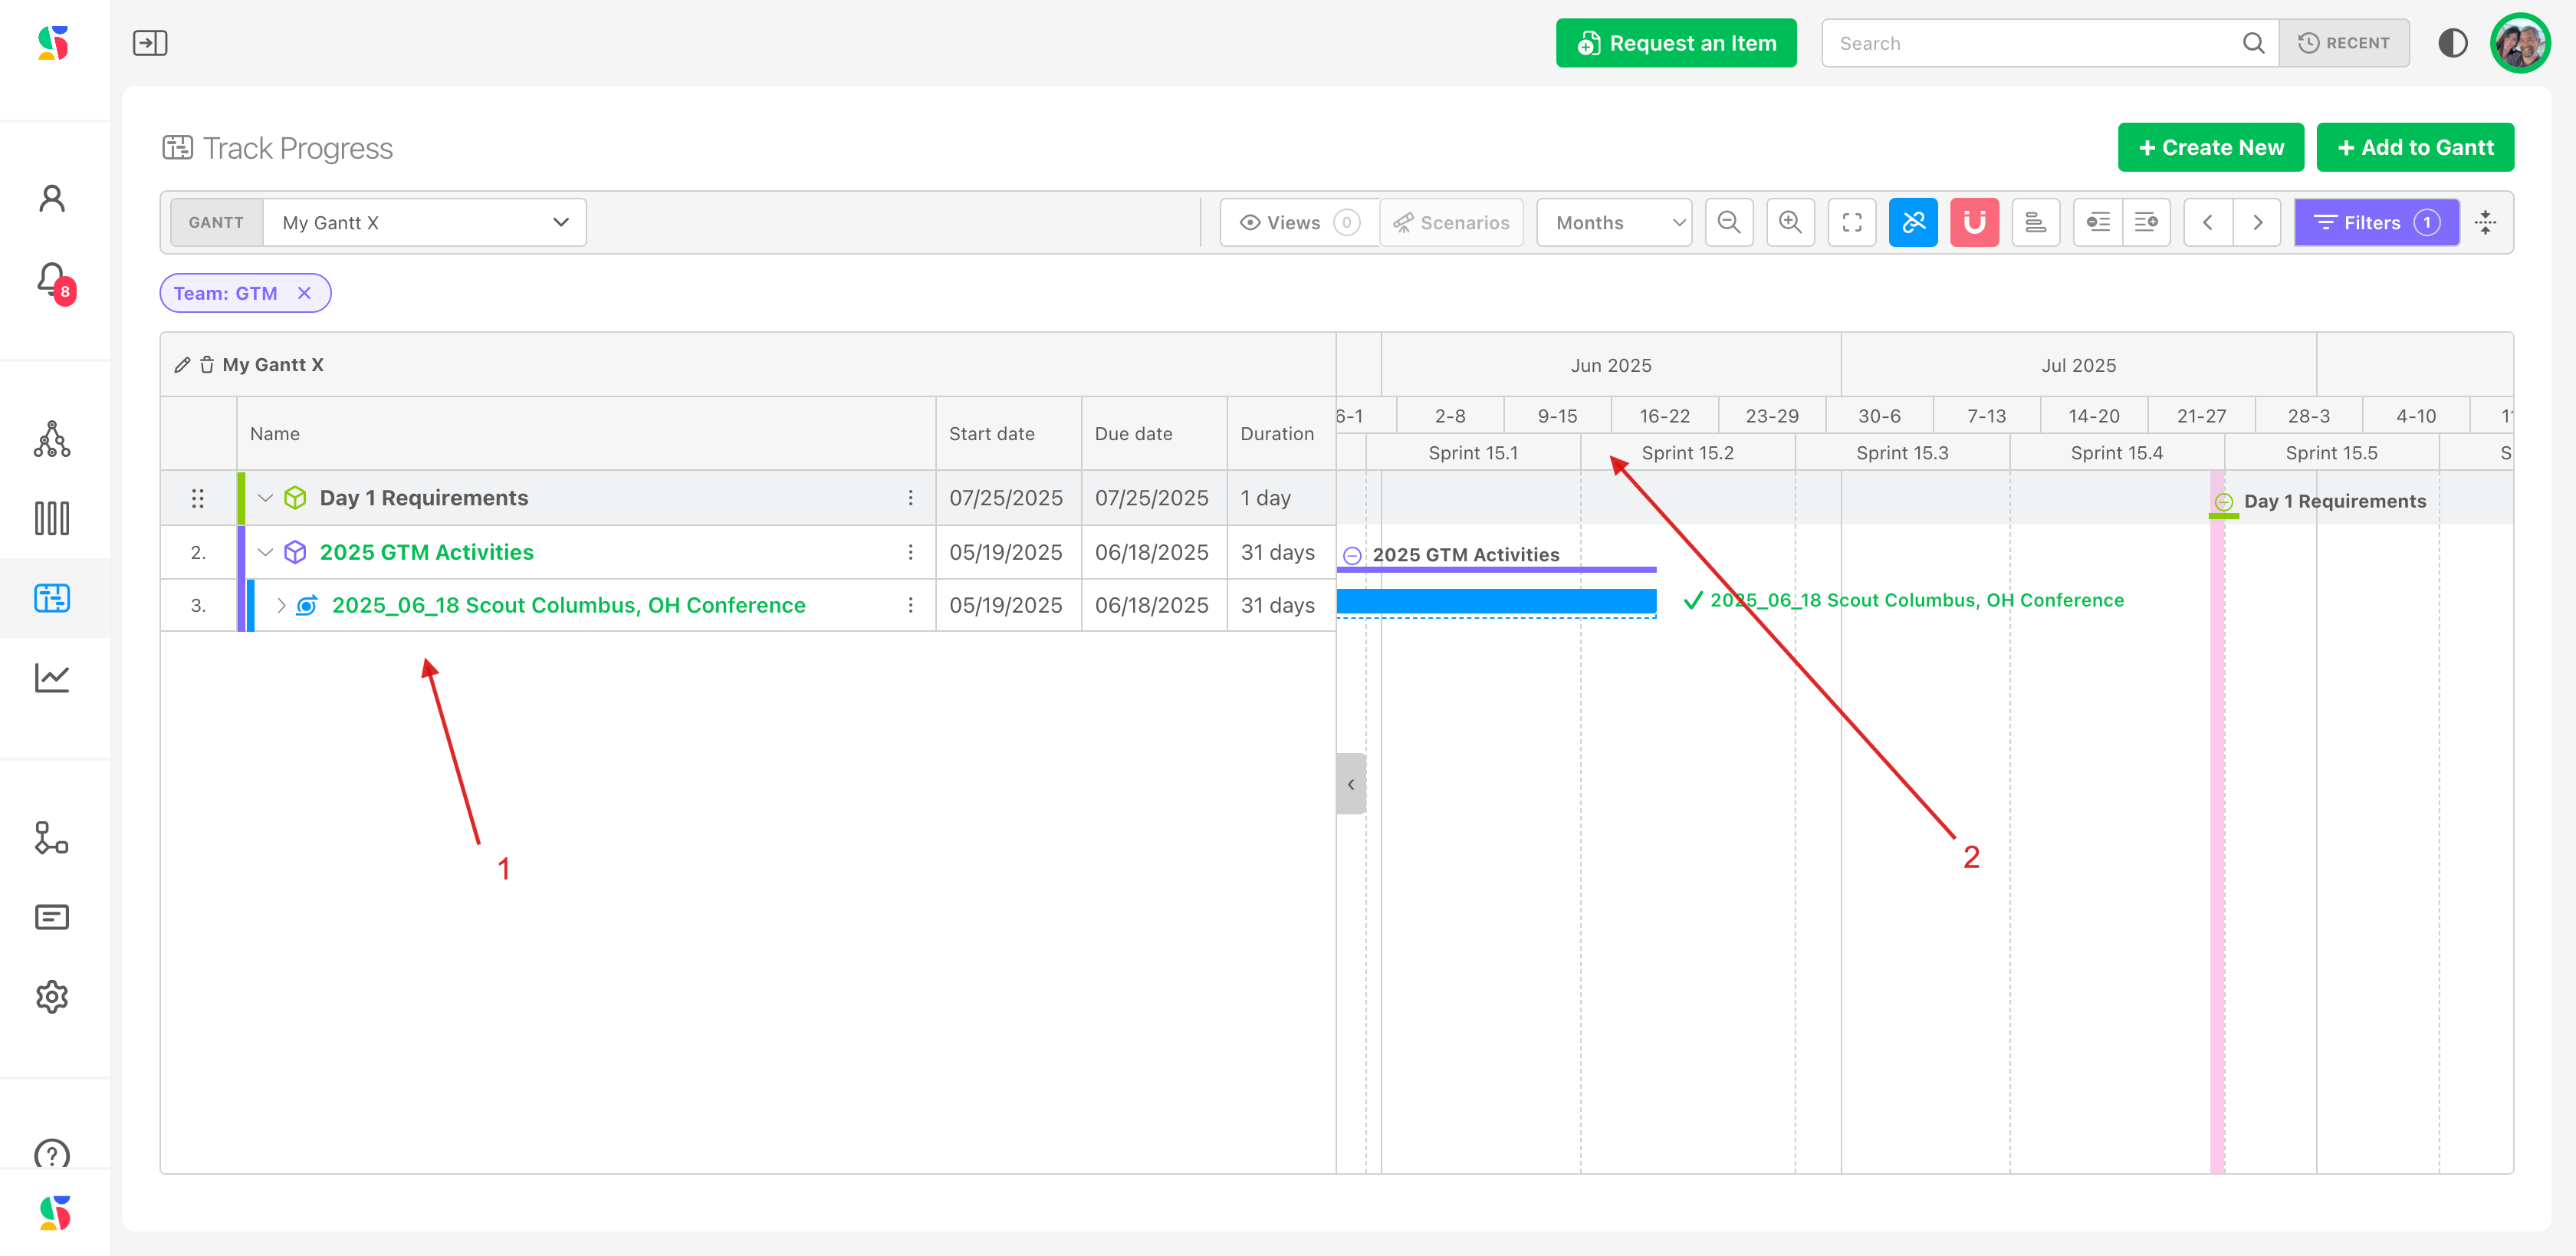Click the Request an Item button
The height and width of the screenshot is (1256, 2576).
[x=1675, y=43]
